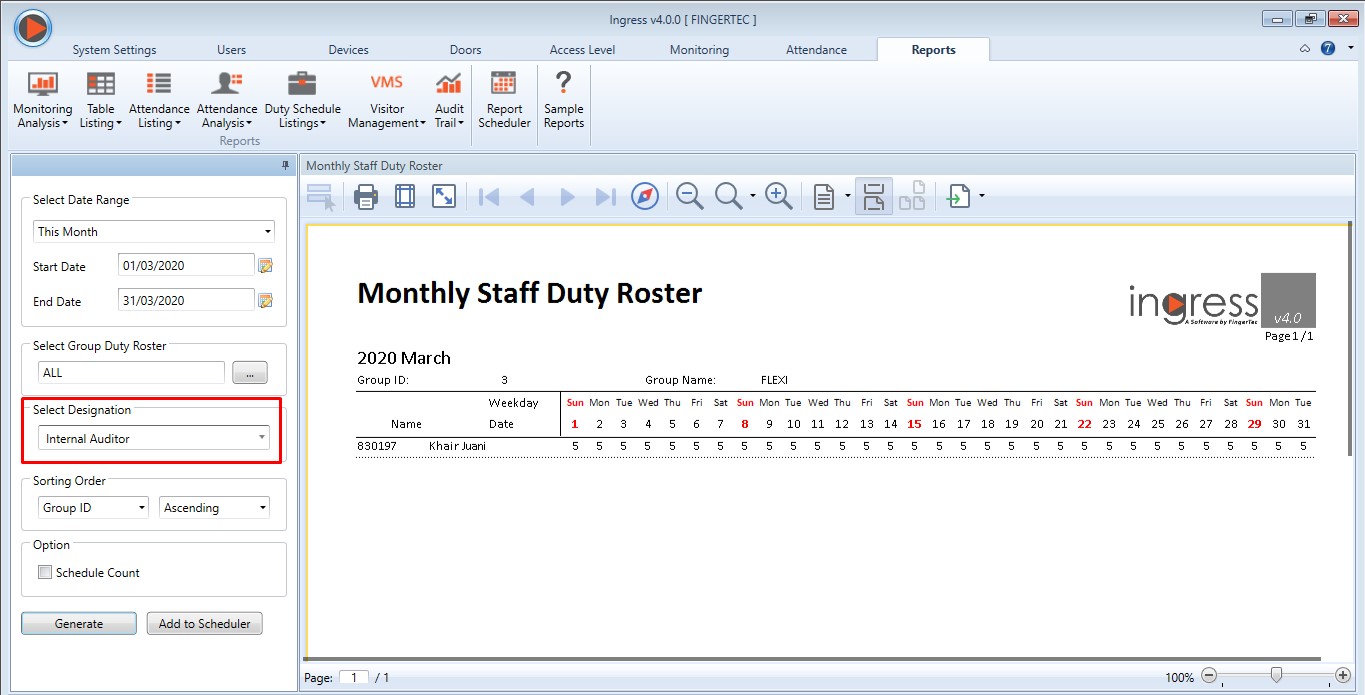Switch to Access Level tab
This screenshot has height=695, width=1365.
tap(582, 50)
